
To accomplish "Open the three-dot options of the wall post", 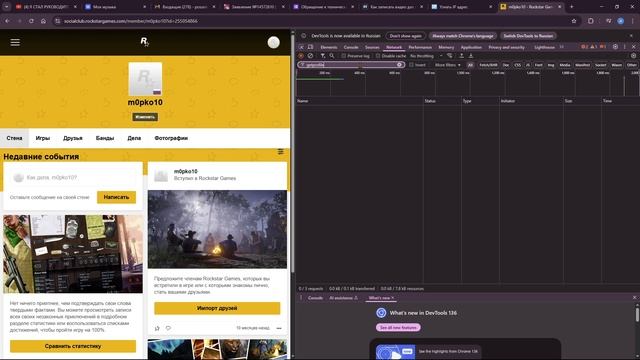I will 279,328.
